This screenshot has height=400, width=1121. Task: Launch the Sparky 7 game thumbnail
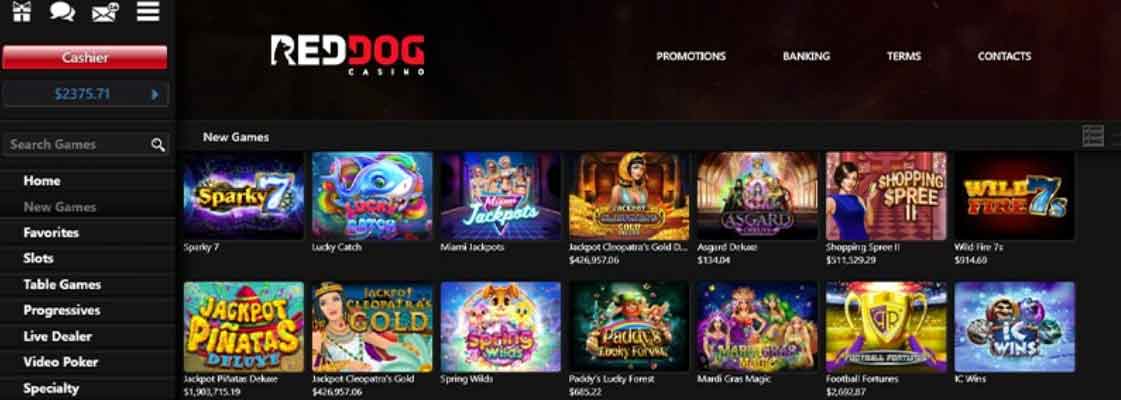pyautogui.click(x=244, y=196)
